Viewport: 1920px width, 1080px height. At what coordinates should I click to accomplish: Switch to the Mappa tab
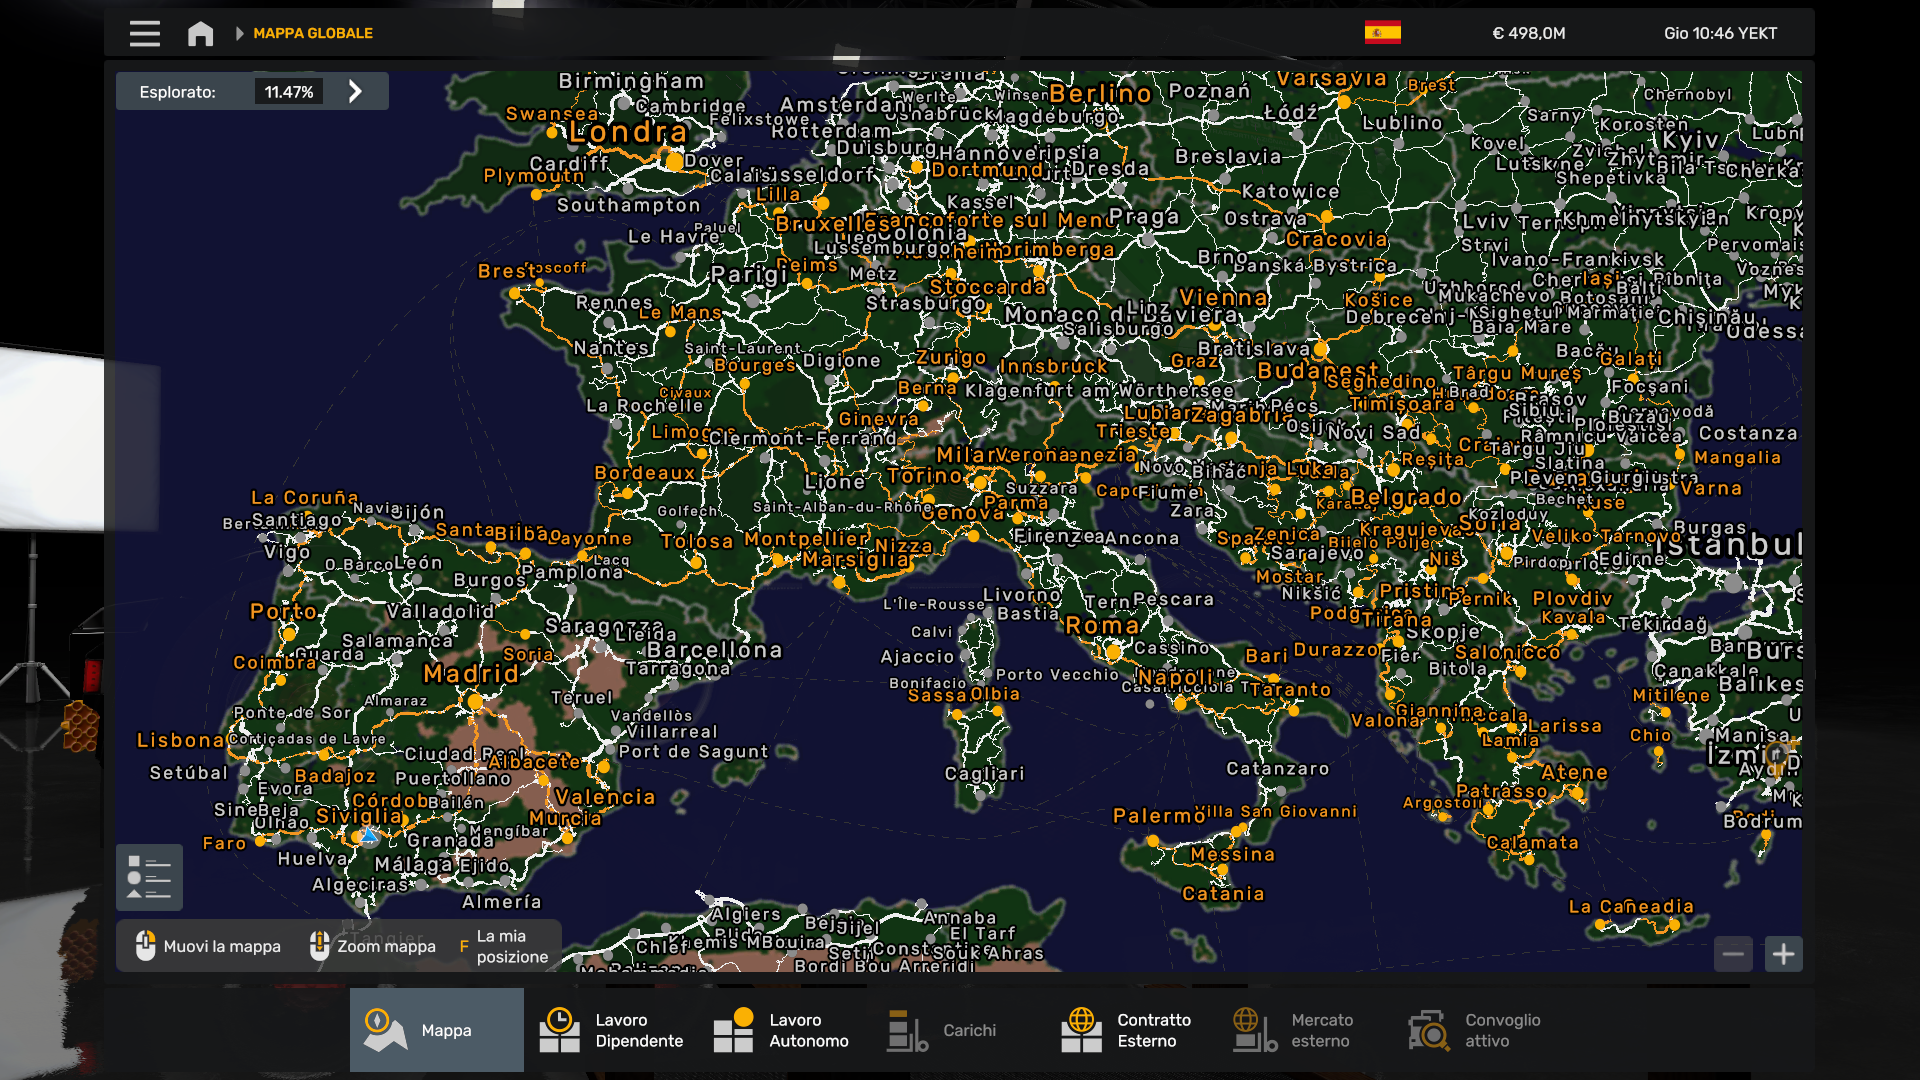tap(436, 1030)
